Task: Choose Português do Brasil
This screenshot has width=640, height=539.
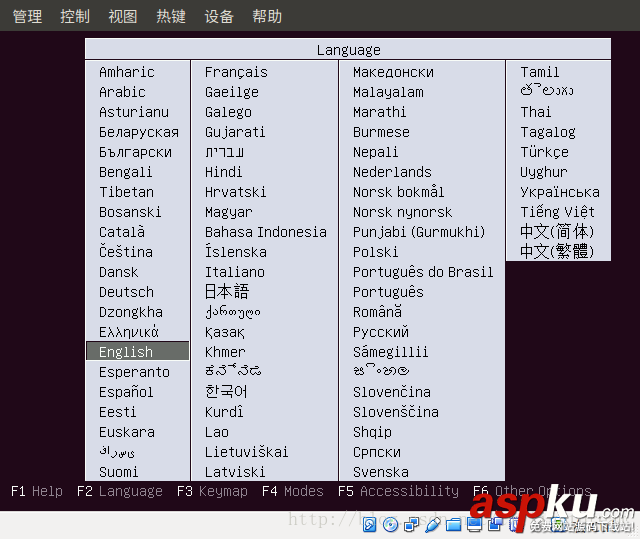Action: click(x=423, y=272)
